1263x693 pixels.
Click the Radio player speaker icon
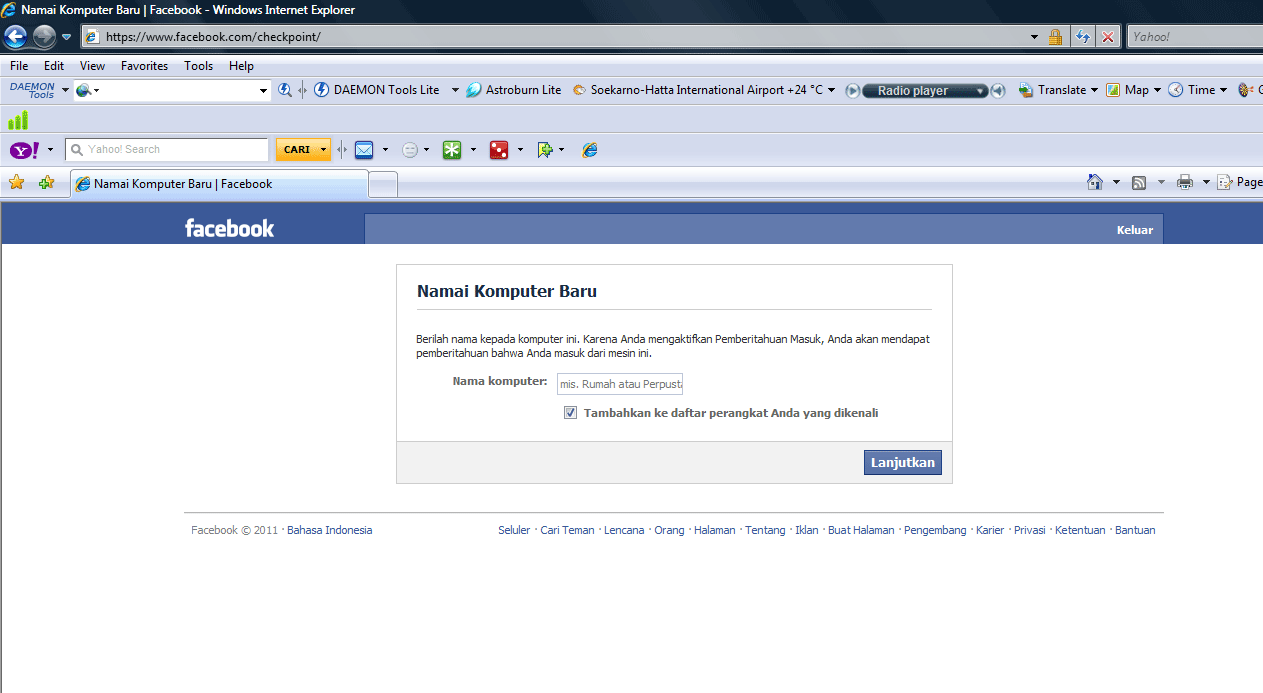pos(998,91)
